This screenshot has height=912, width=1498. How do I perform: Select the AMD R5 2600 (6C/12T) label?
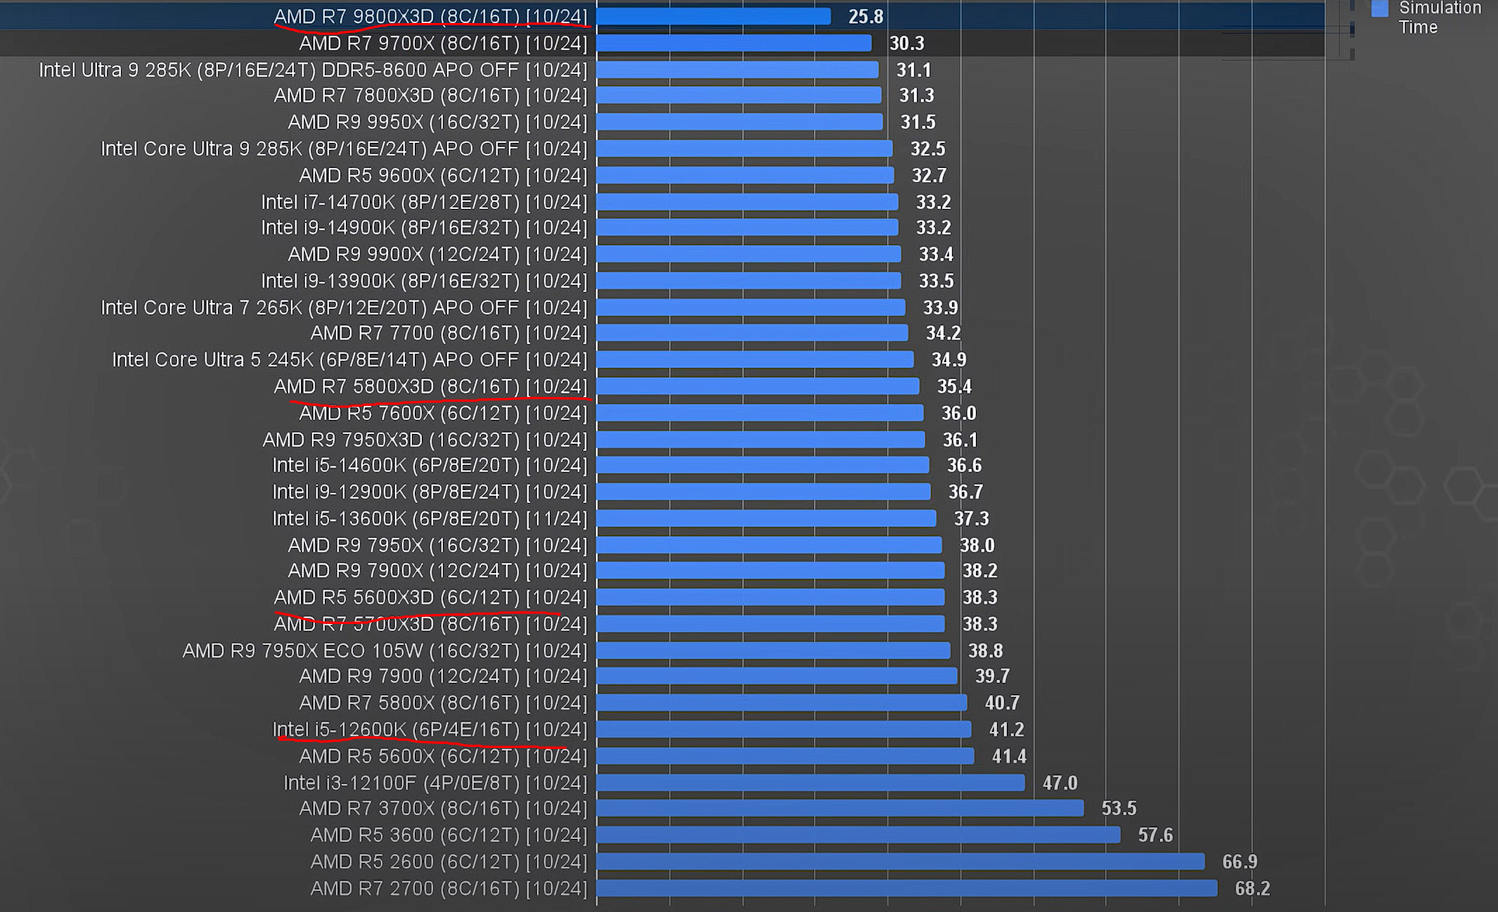click(449, 861)
